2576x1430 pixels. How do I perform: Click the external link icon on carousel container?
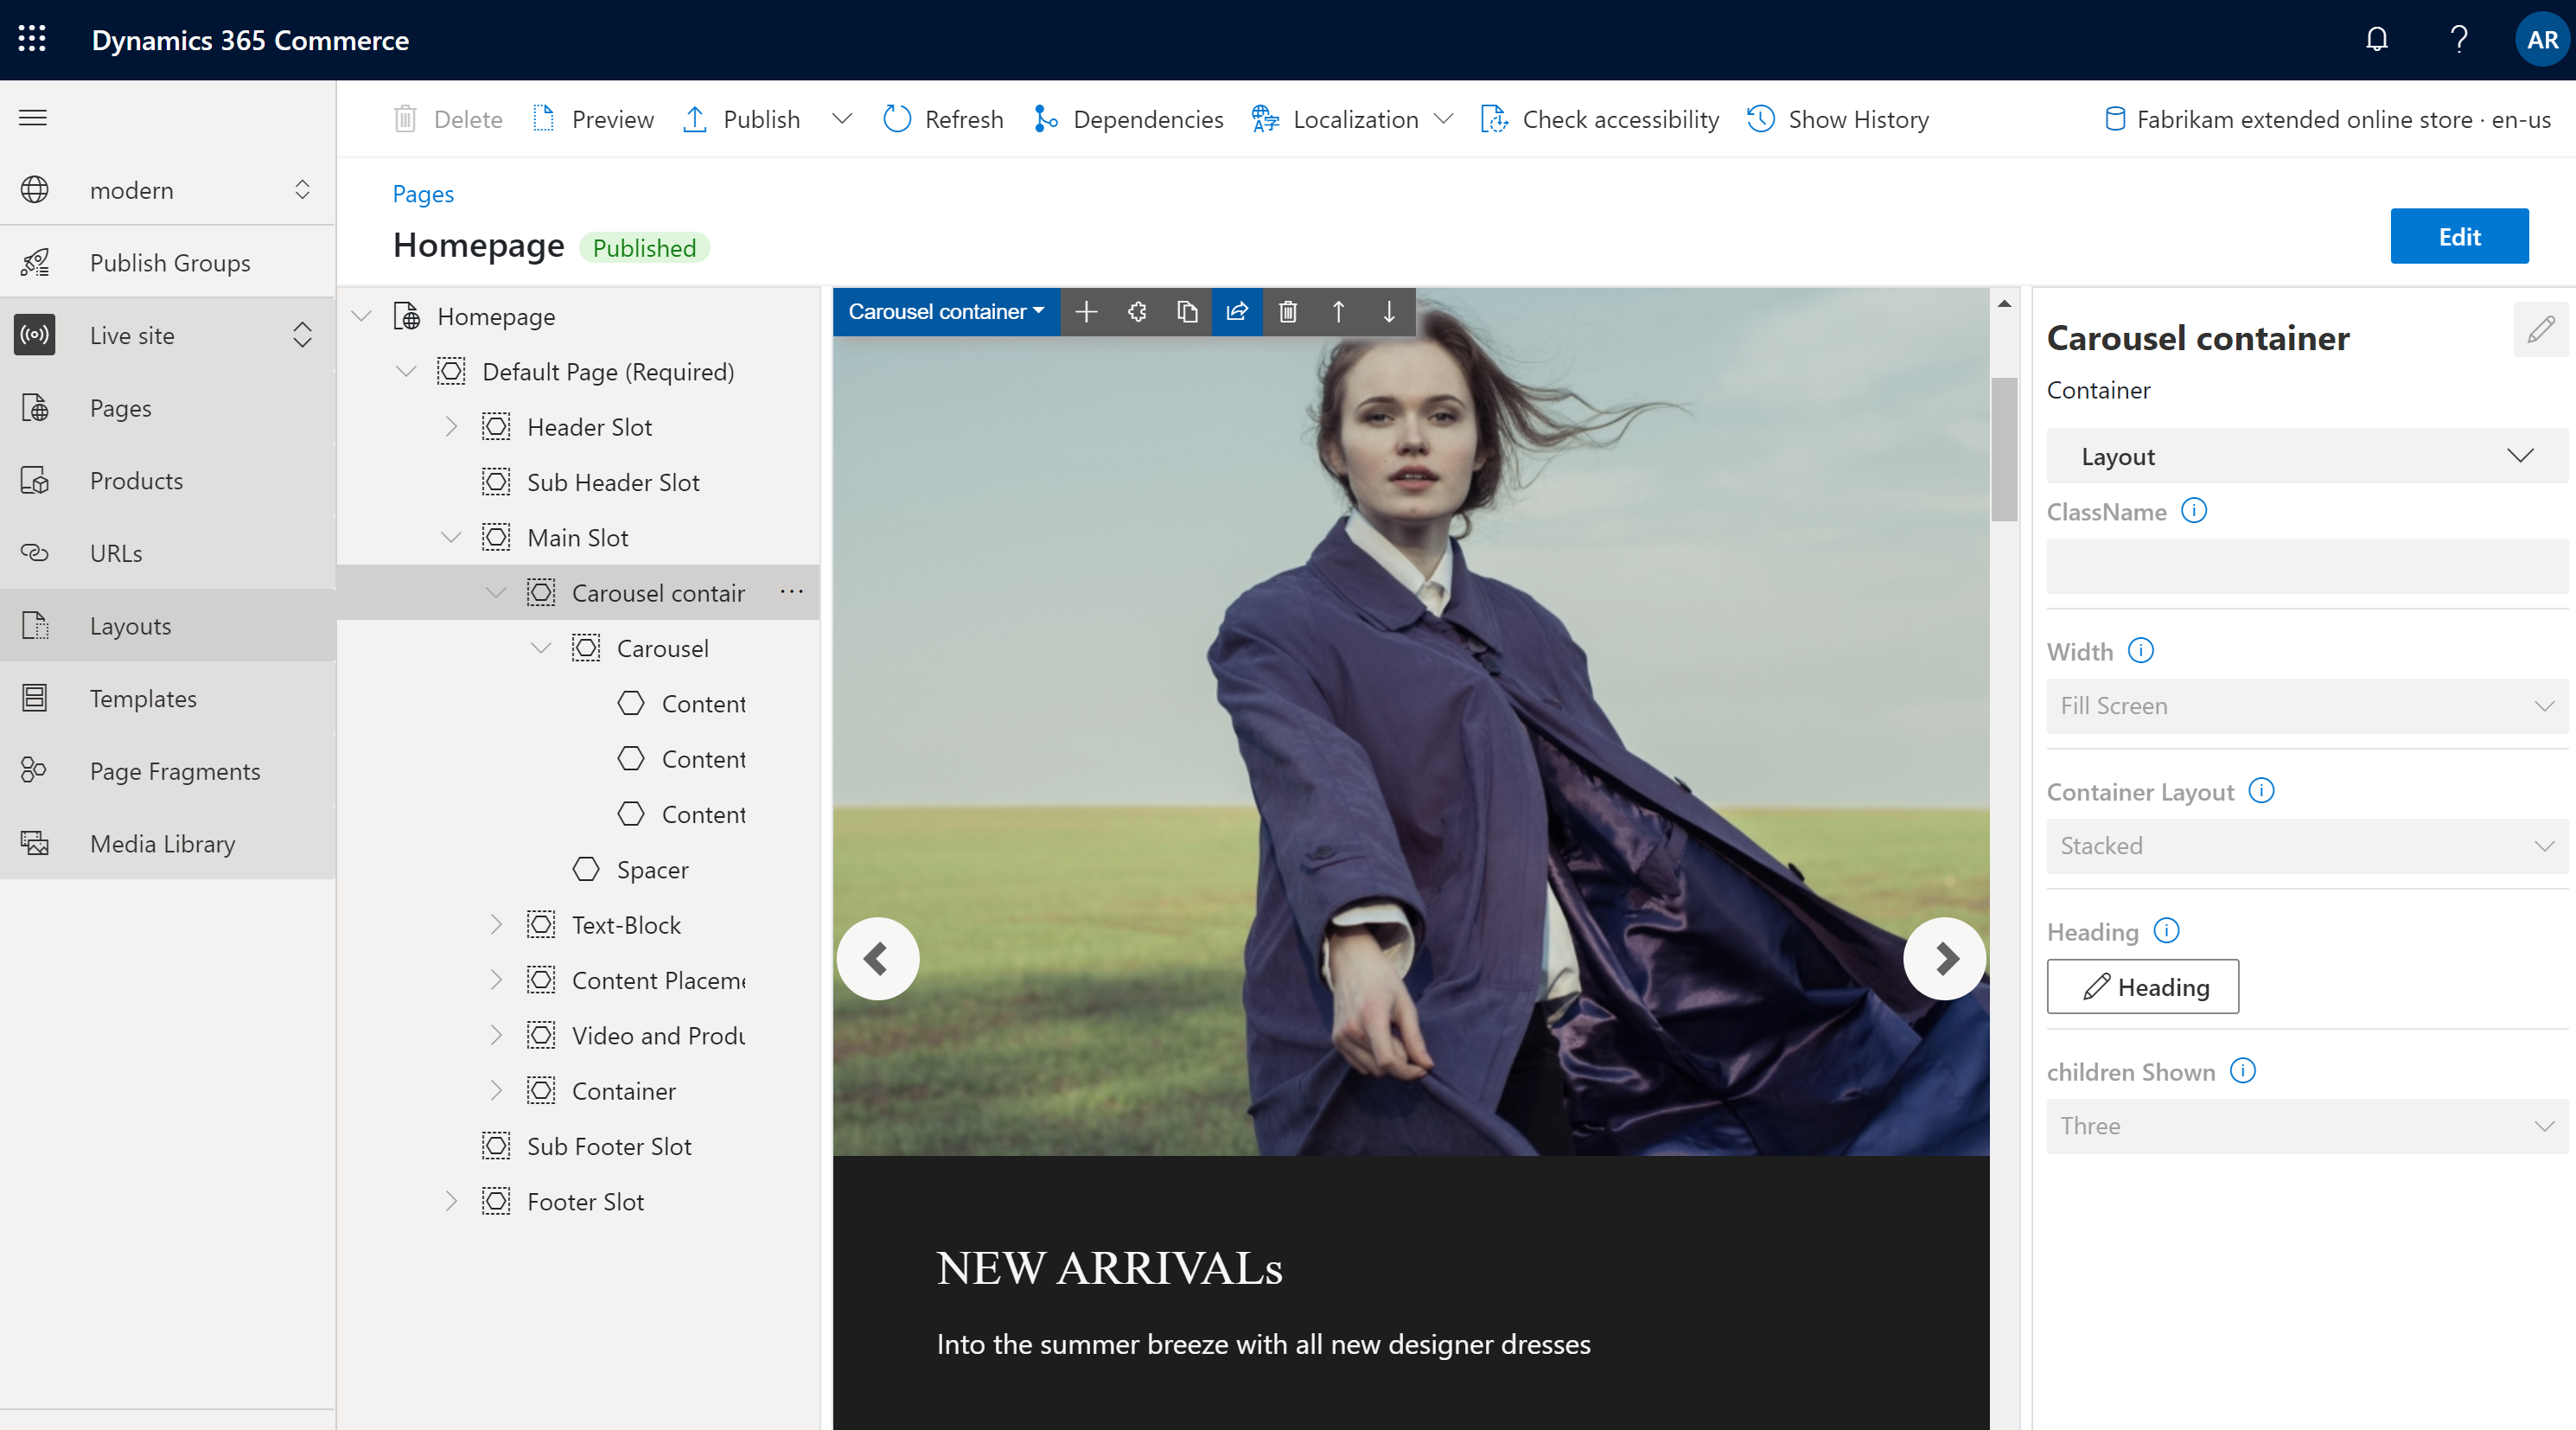1240,314
